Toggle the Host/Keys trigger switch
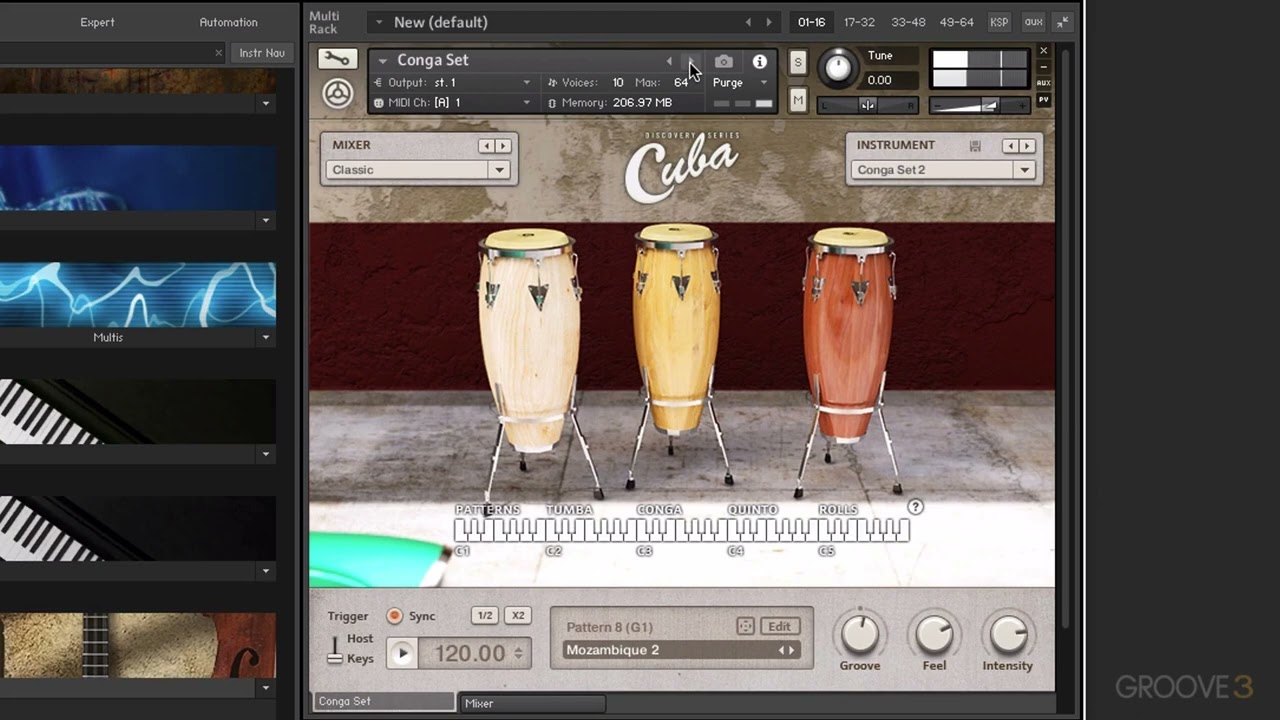 point(335,649)
